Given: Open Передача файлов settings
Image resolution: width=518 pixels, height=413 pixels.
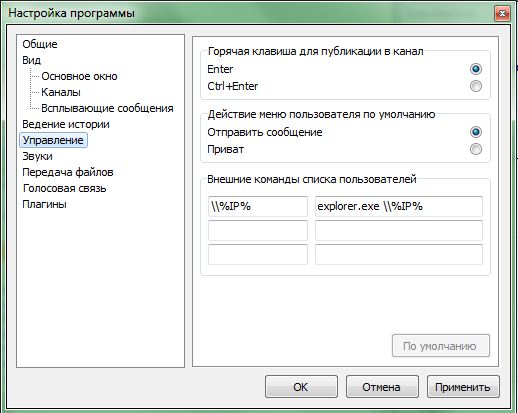Looking at the screenshot, I should tap(68, 172).
